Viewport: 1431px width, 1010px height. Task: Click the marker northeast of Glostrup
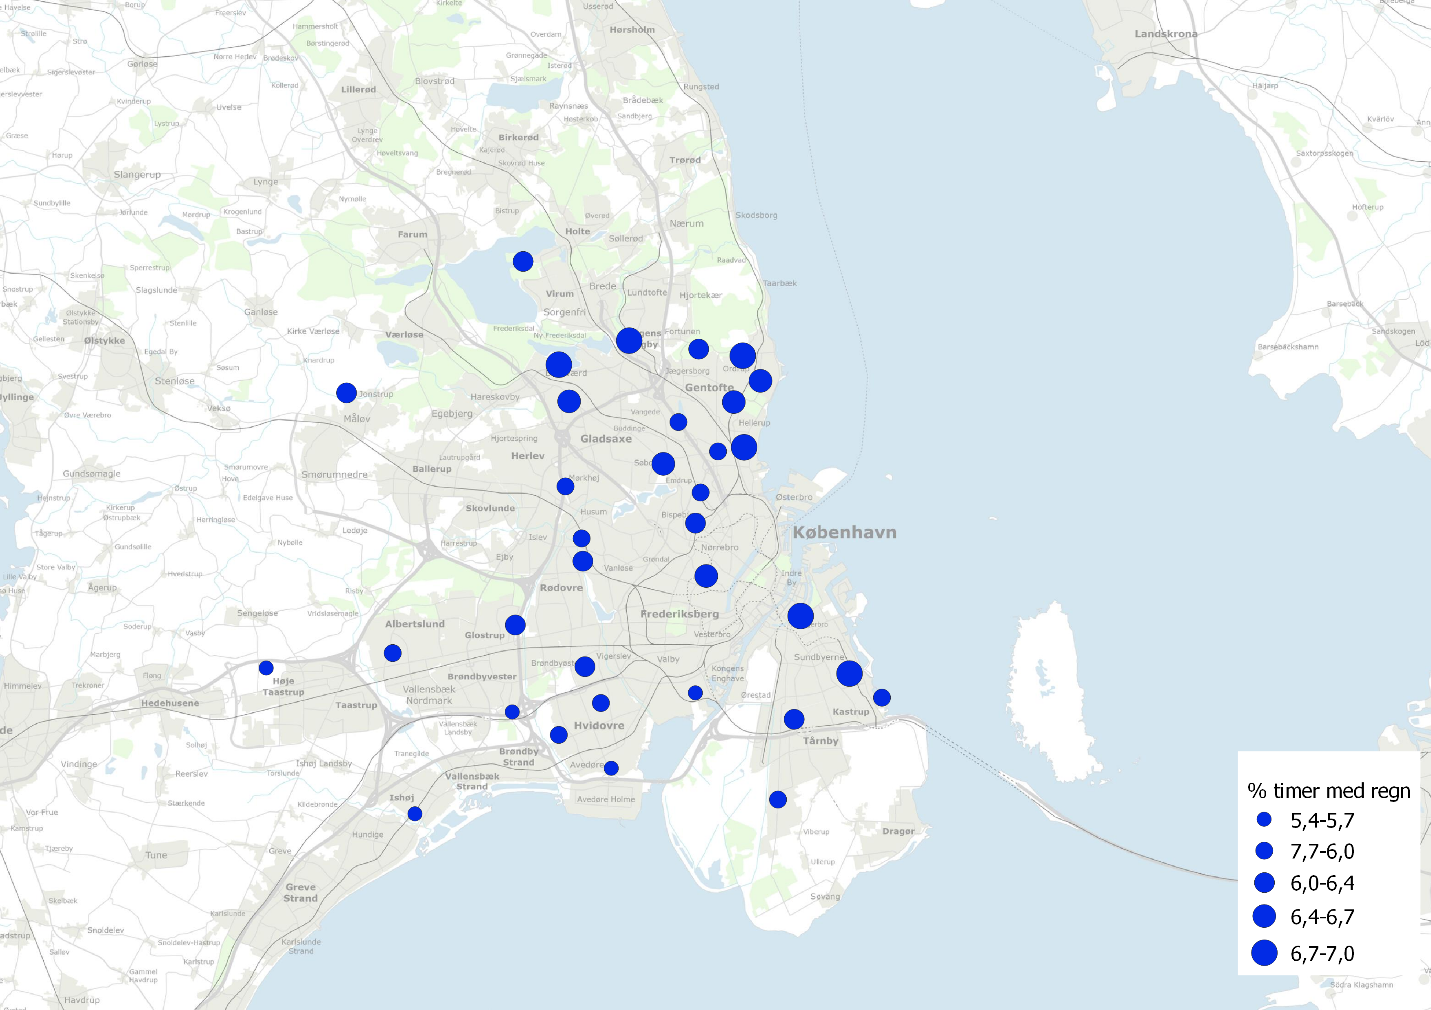point(515,625)
